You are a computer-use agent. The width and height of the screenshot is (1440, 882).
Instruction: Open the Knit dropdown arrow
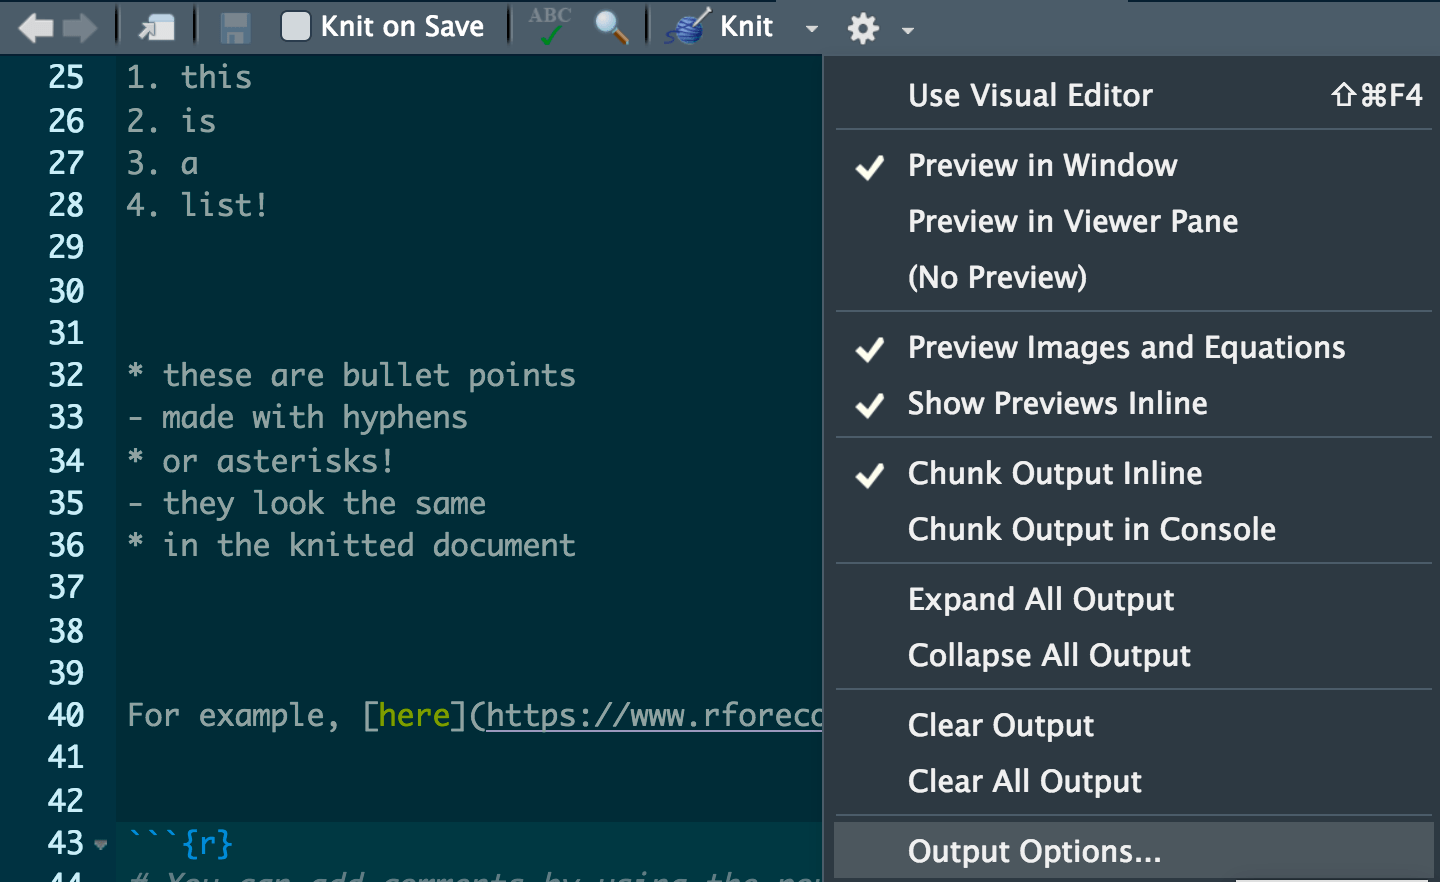(811, 29)
